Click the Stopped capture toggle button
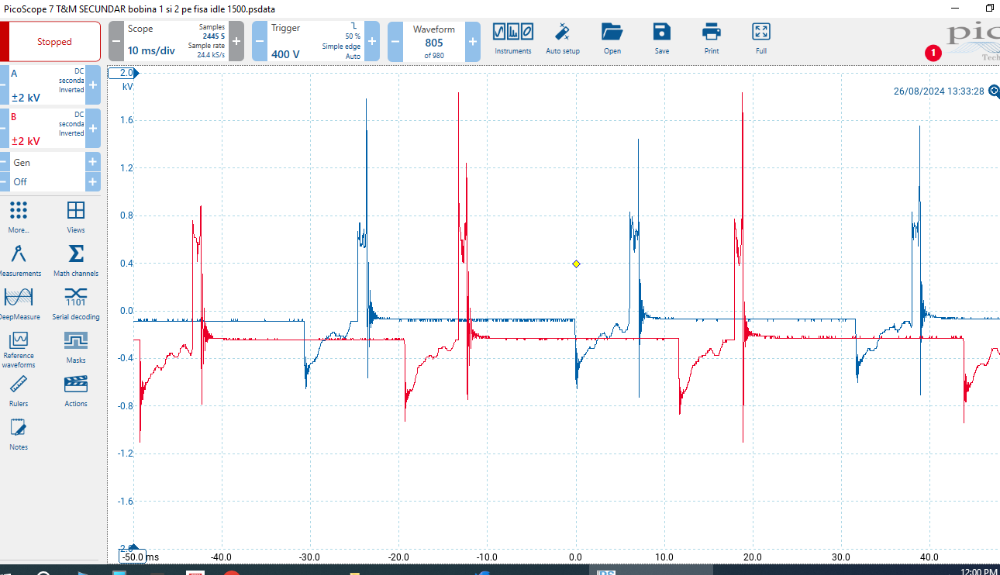The height and width of the screenshot is (575, 1000). click(54, 42)
